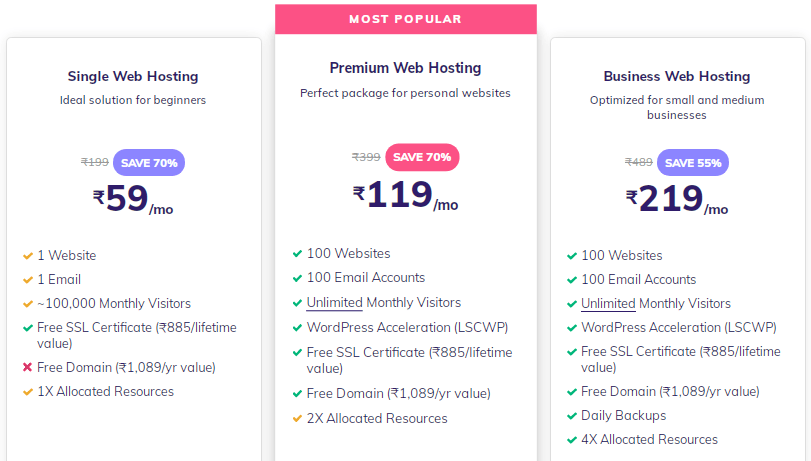Click yellow check beside 1X Allocated Resources
Viewport: 811px width, 461px height.
coord(28,392)
